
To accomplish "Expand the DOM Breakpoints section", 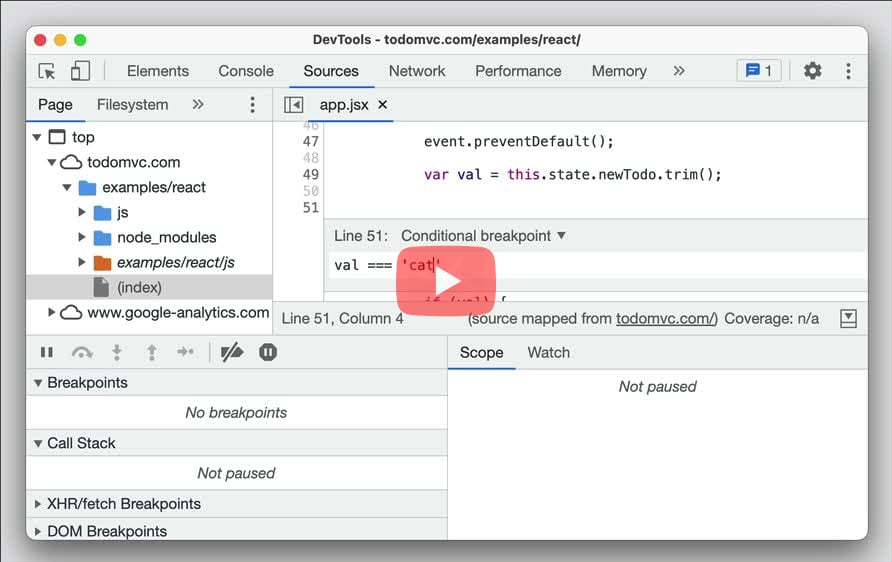I will pyautogui.click(x=38, y=531).
